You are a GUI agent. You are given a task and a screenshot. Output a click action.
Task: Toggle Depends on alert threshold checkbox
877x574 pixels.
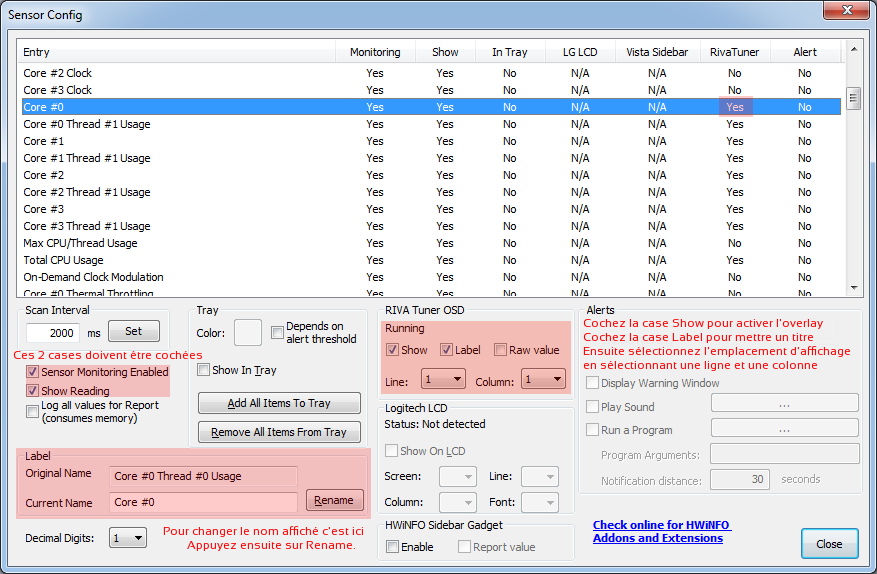277,332
